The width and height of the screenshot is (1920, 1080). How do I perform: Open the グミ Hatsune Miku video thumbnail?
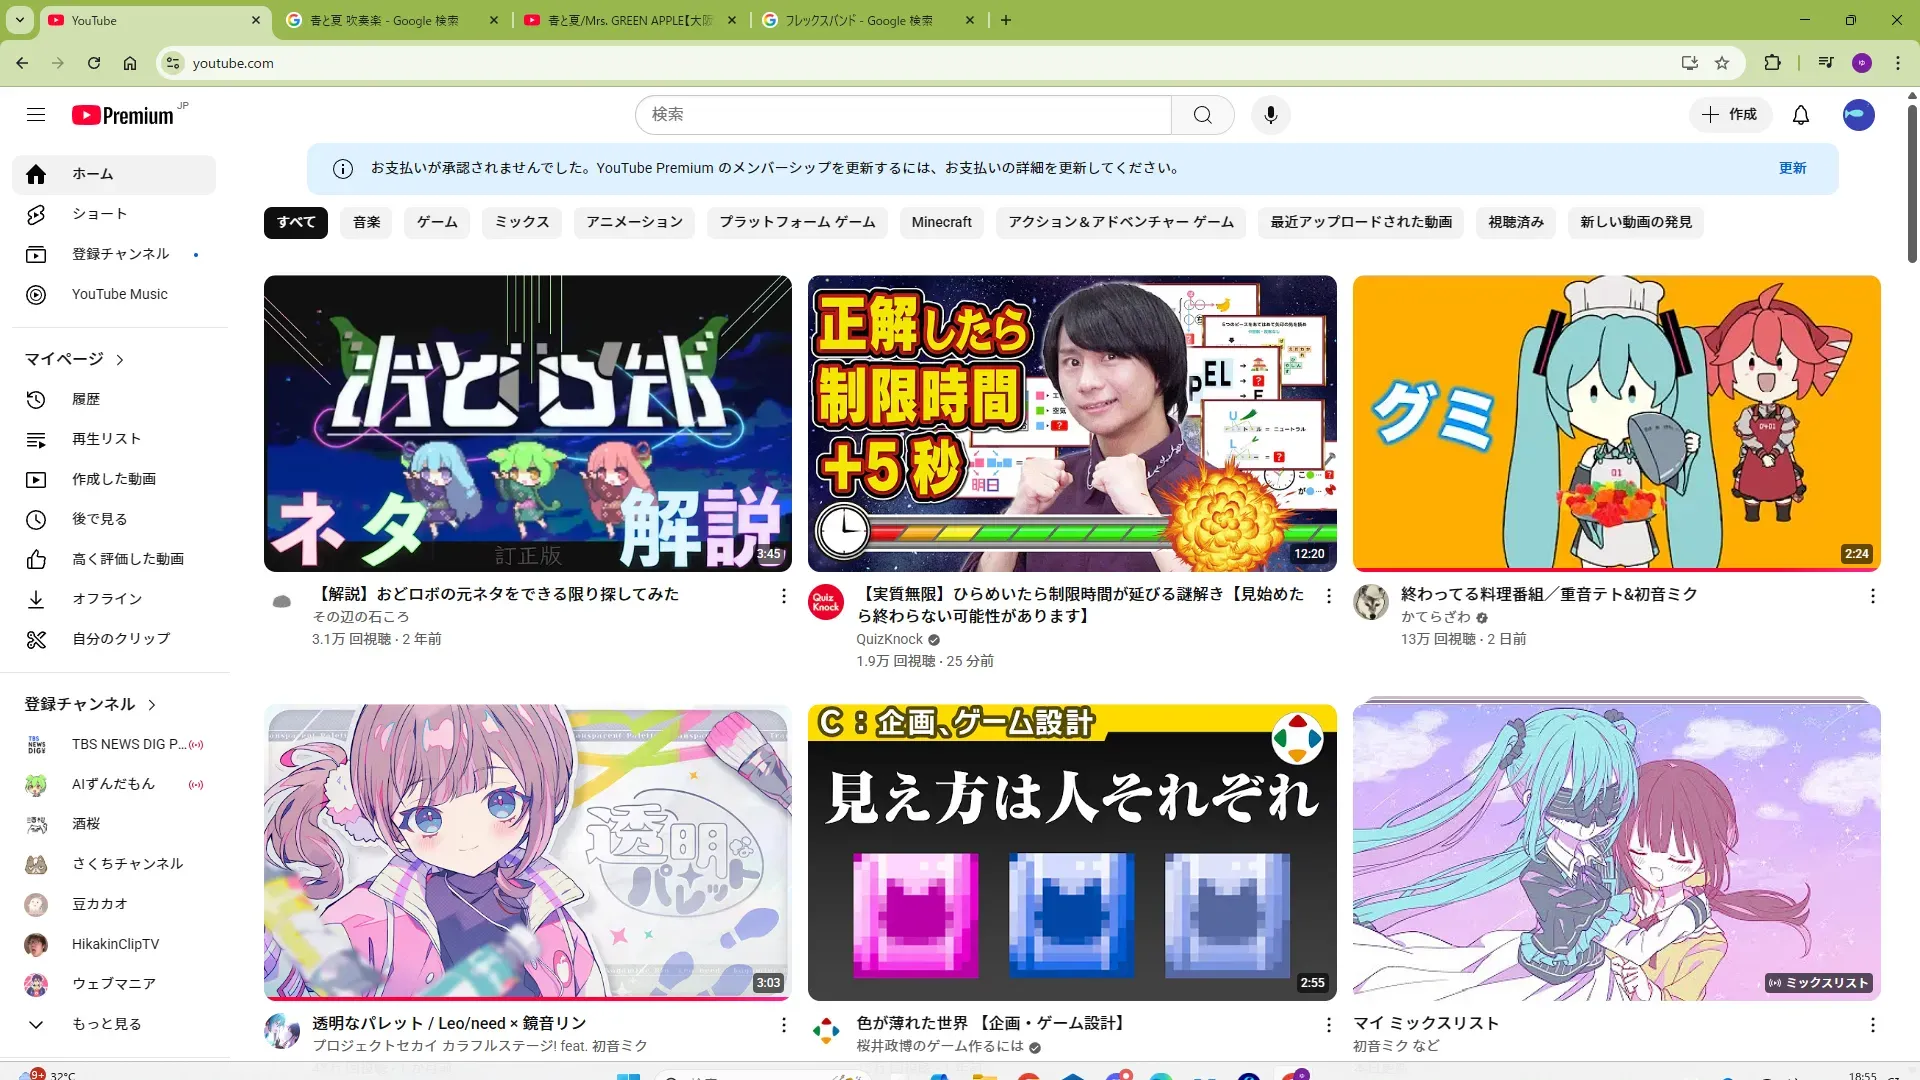point(1615,423)
